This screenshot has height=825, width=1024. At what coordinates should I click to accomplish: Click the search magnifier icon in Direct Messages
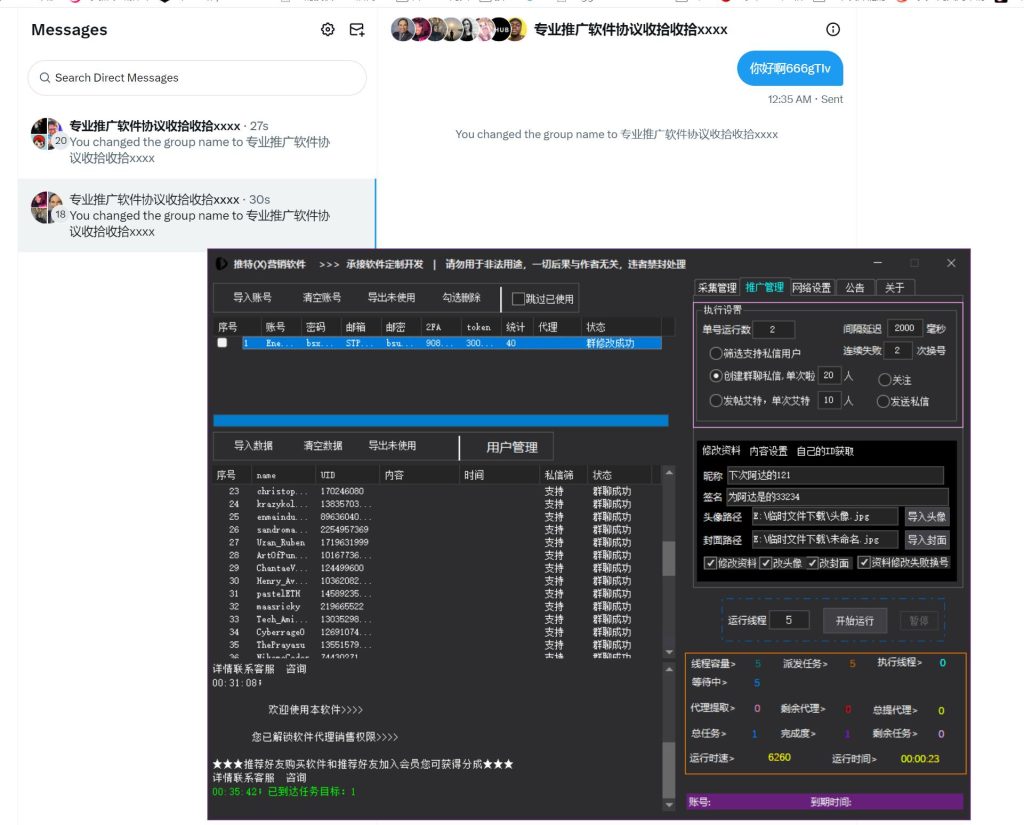pos(44,78)
